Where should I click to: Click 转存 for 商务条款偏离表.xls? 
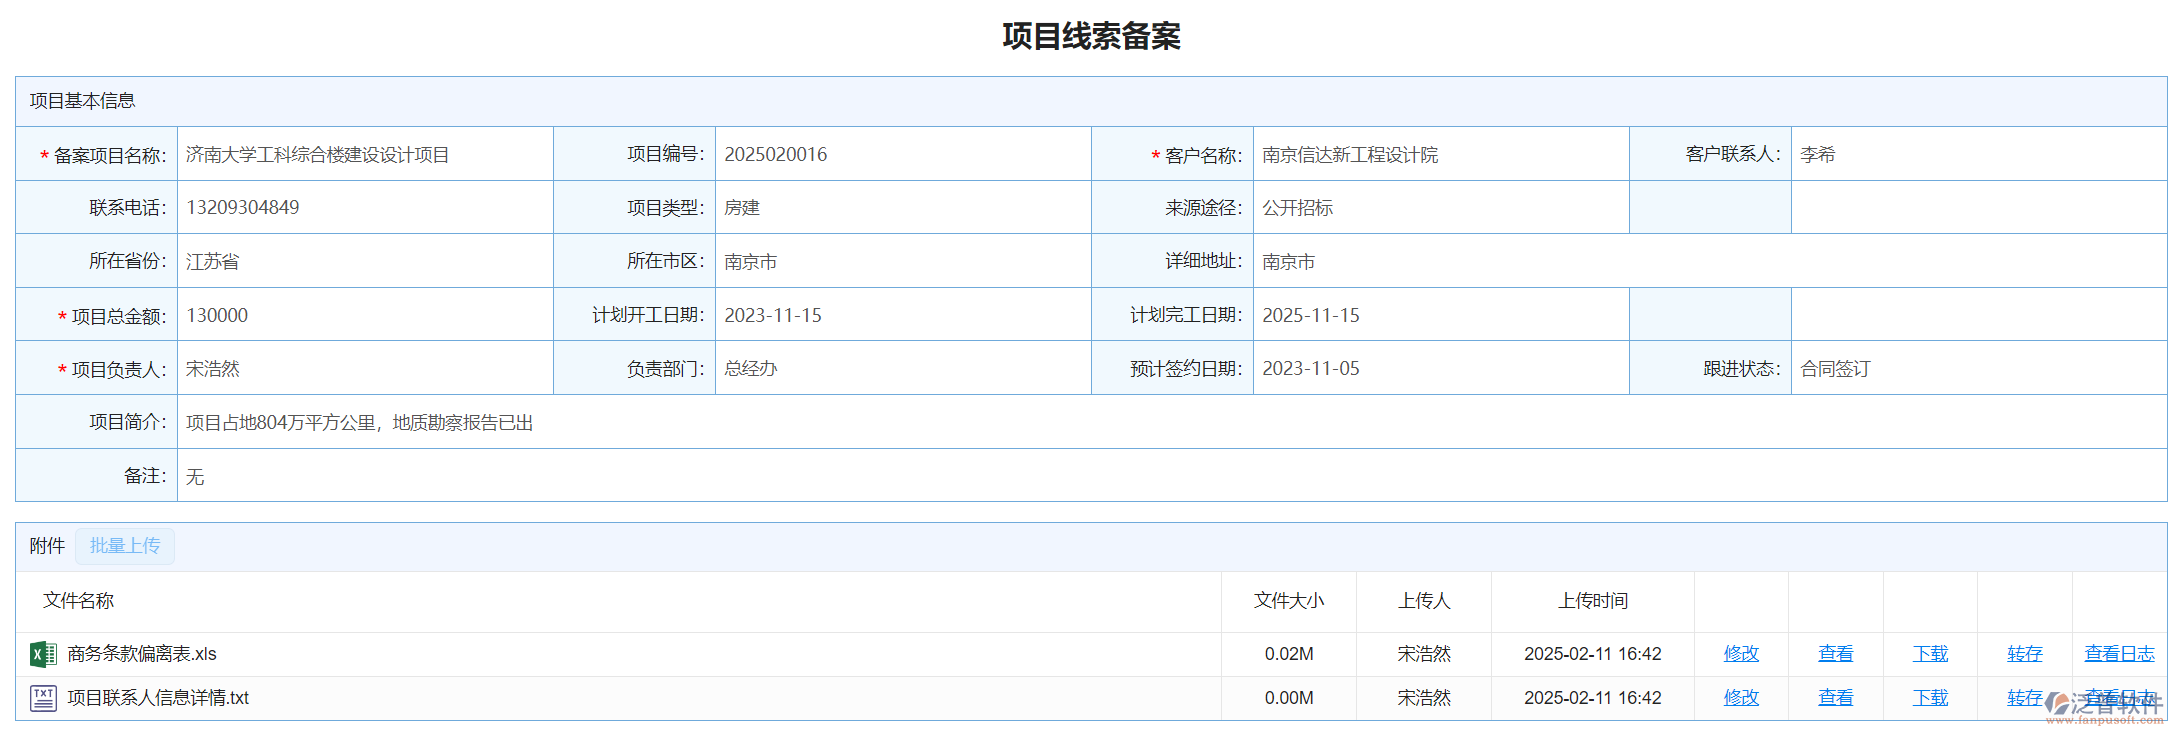click(2024, 654)
